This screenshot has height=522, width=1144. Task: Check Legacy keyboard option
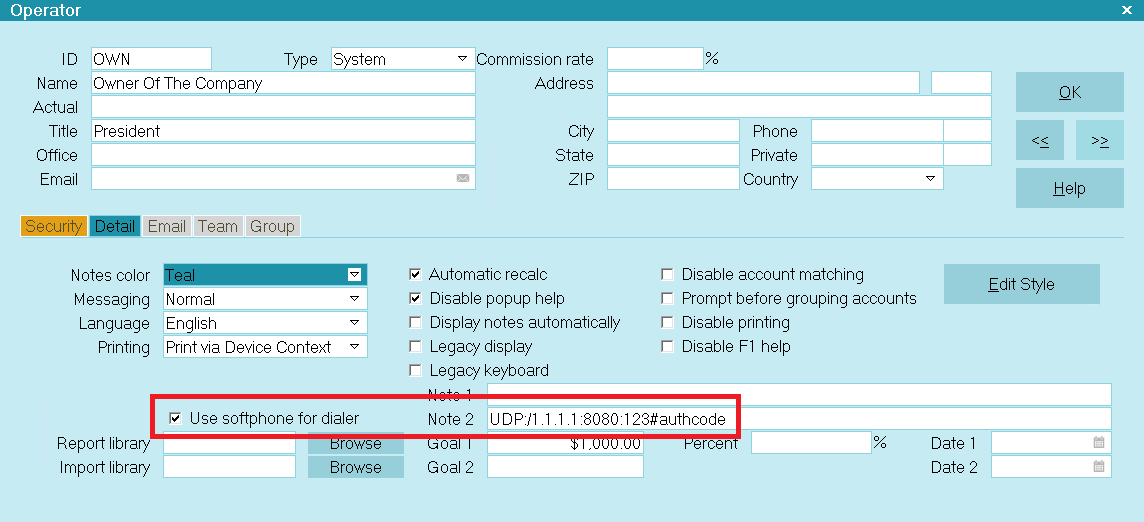click(x=415, y=370)
